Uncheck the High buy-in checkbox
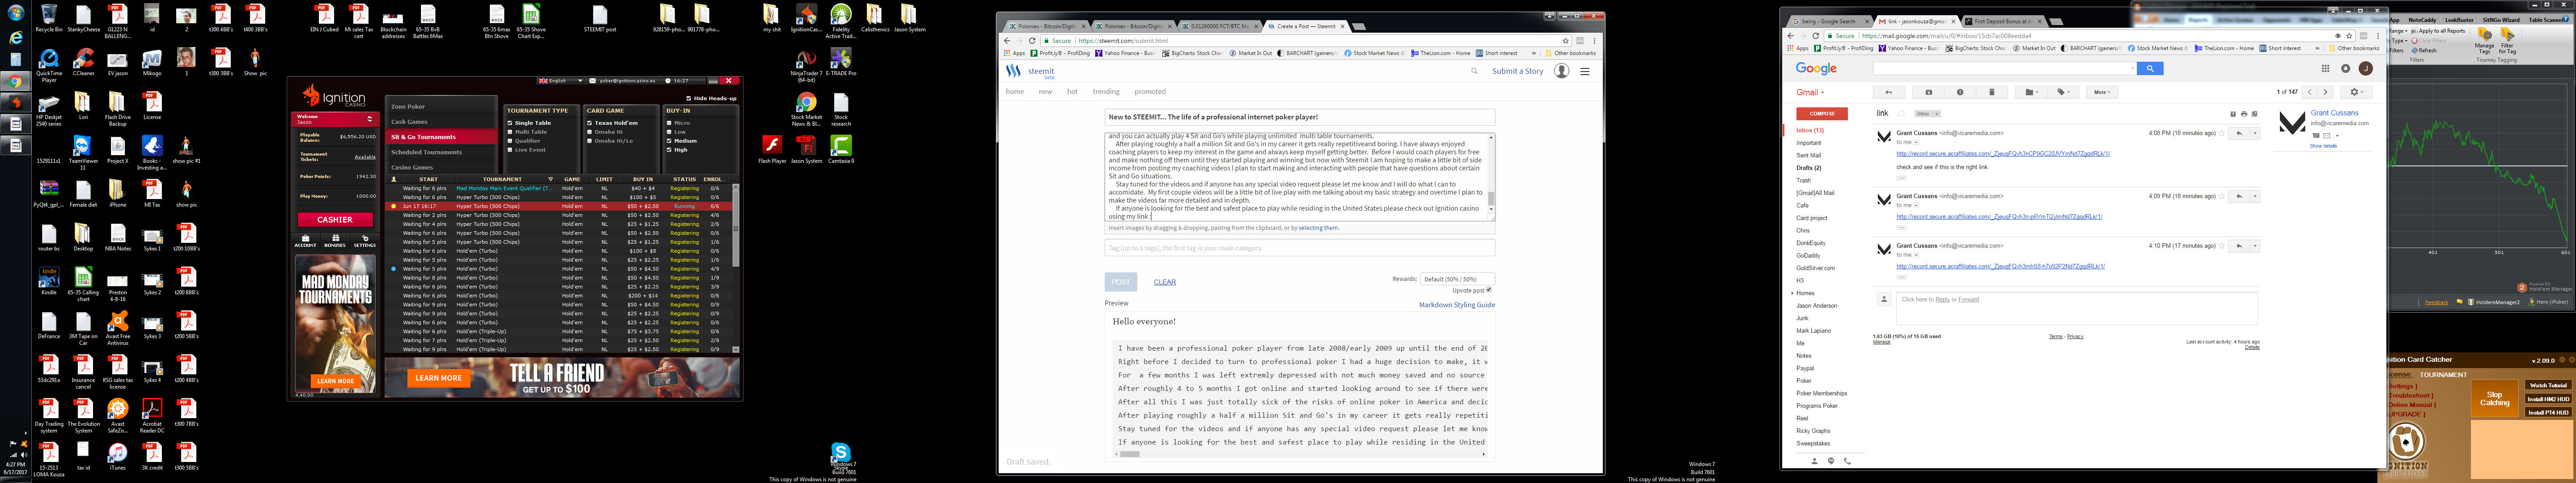This screenshot has width=2576, height=483. (x=669, y=150)
